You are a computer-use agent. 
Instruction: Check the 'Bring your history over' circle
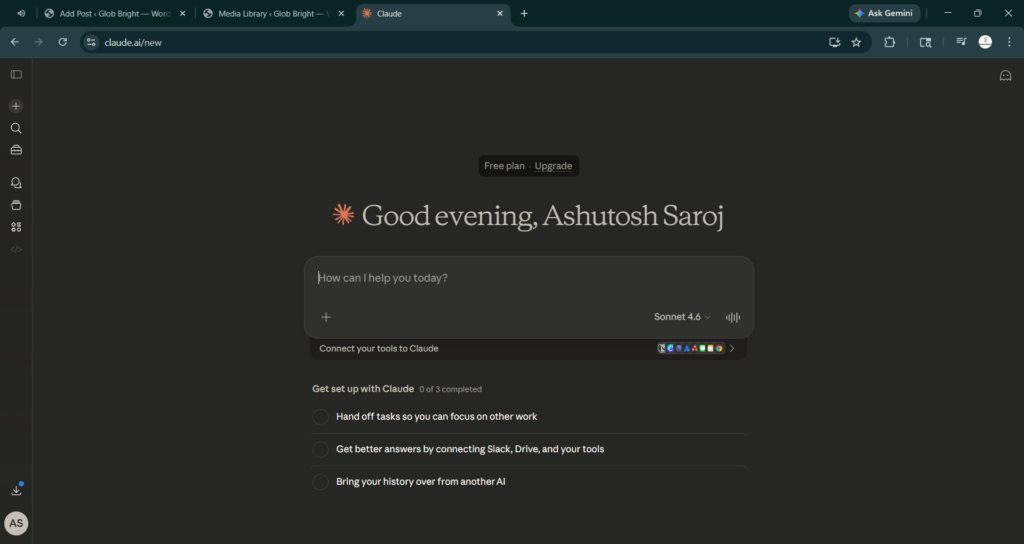[x=320, y=482]
